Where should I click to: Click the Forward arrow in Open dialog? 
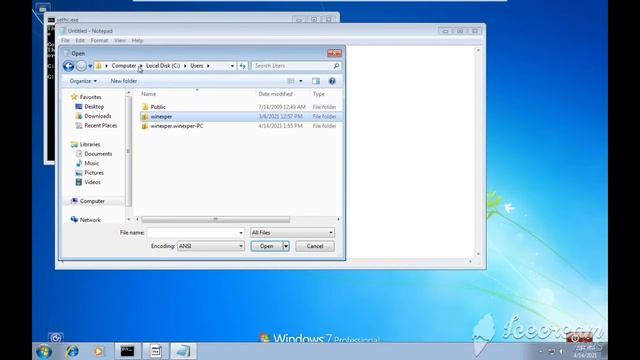pyautogui.click(x=81, y=66)
